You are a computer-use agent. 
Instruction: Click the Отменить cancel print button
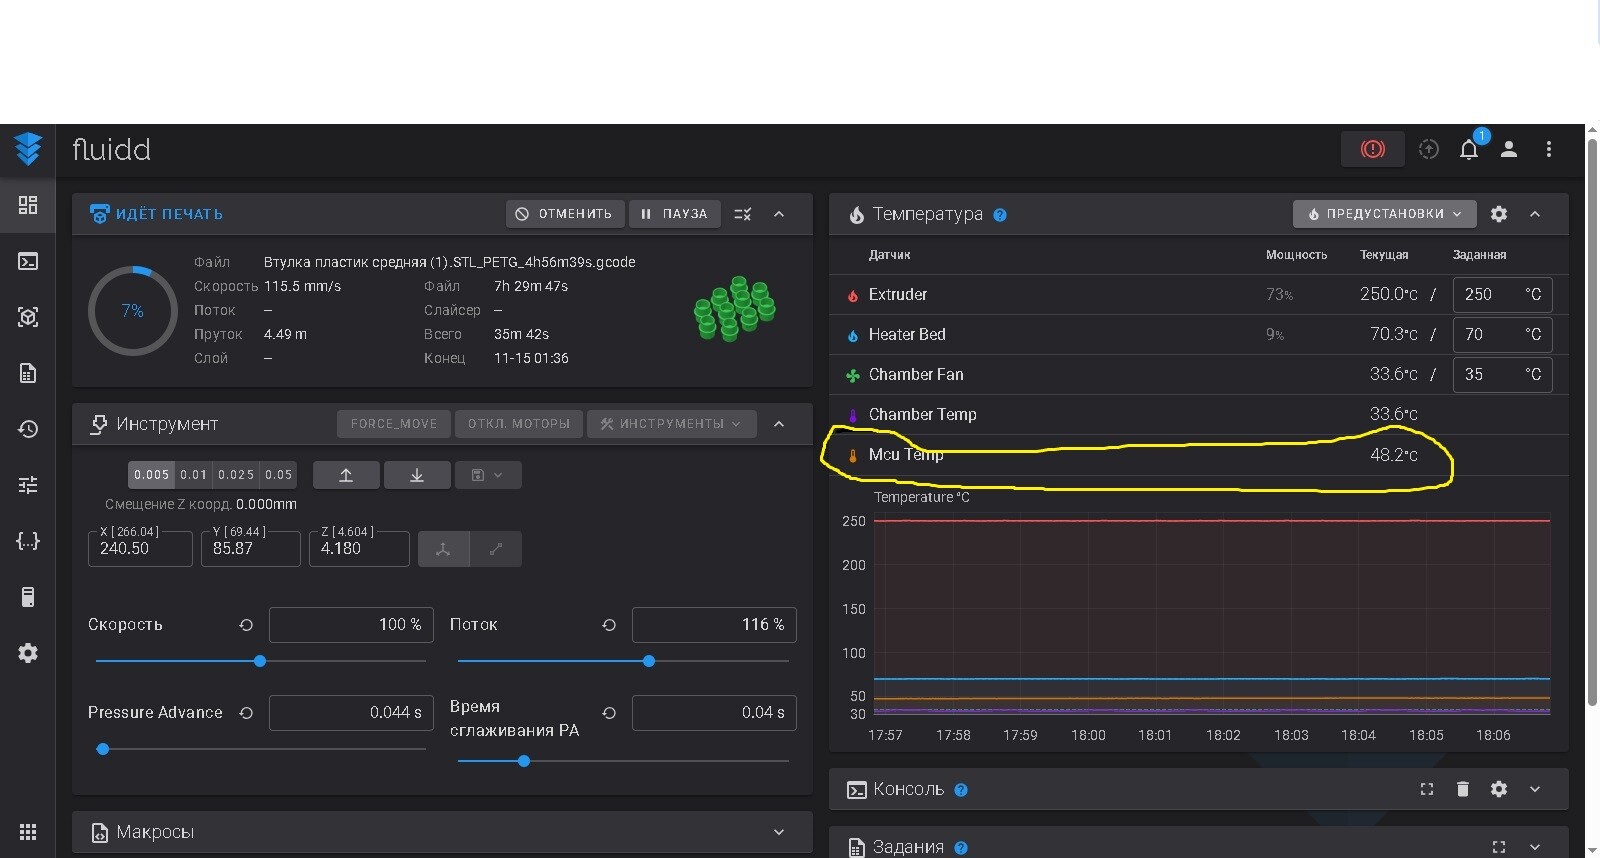[565, 214]
